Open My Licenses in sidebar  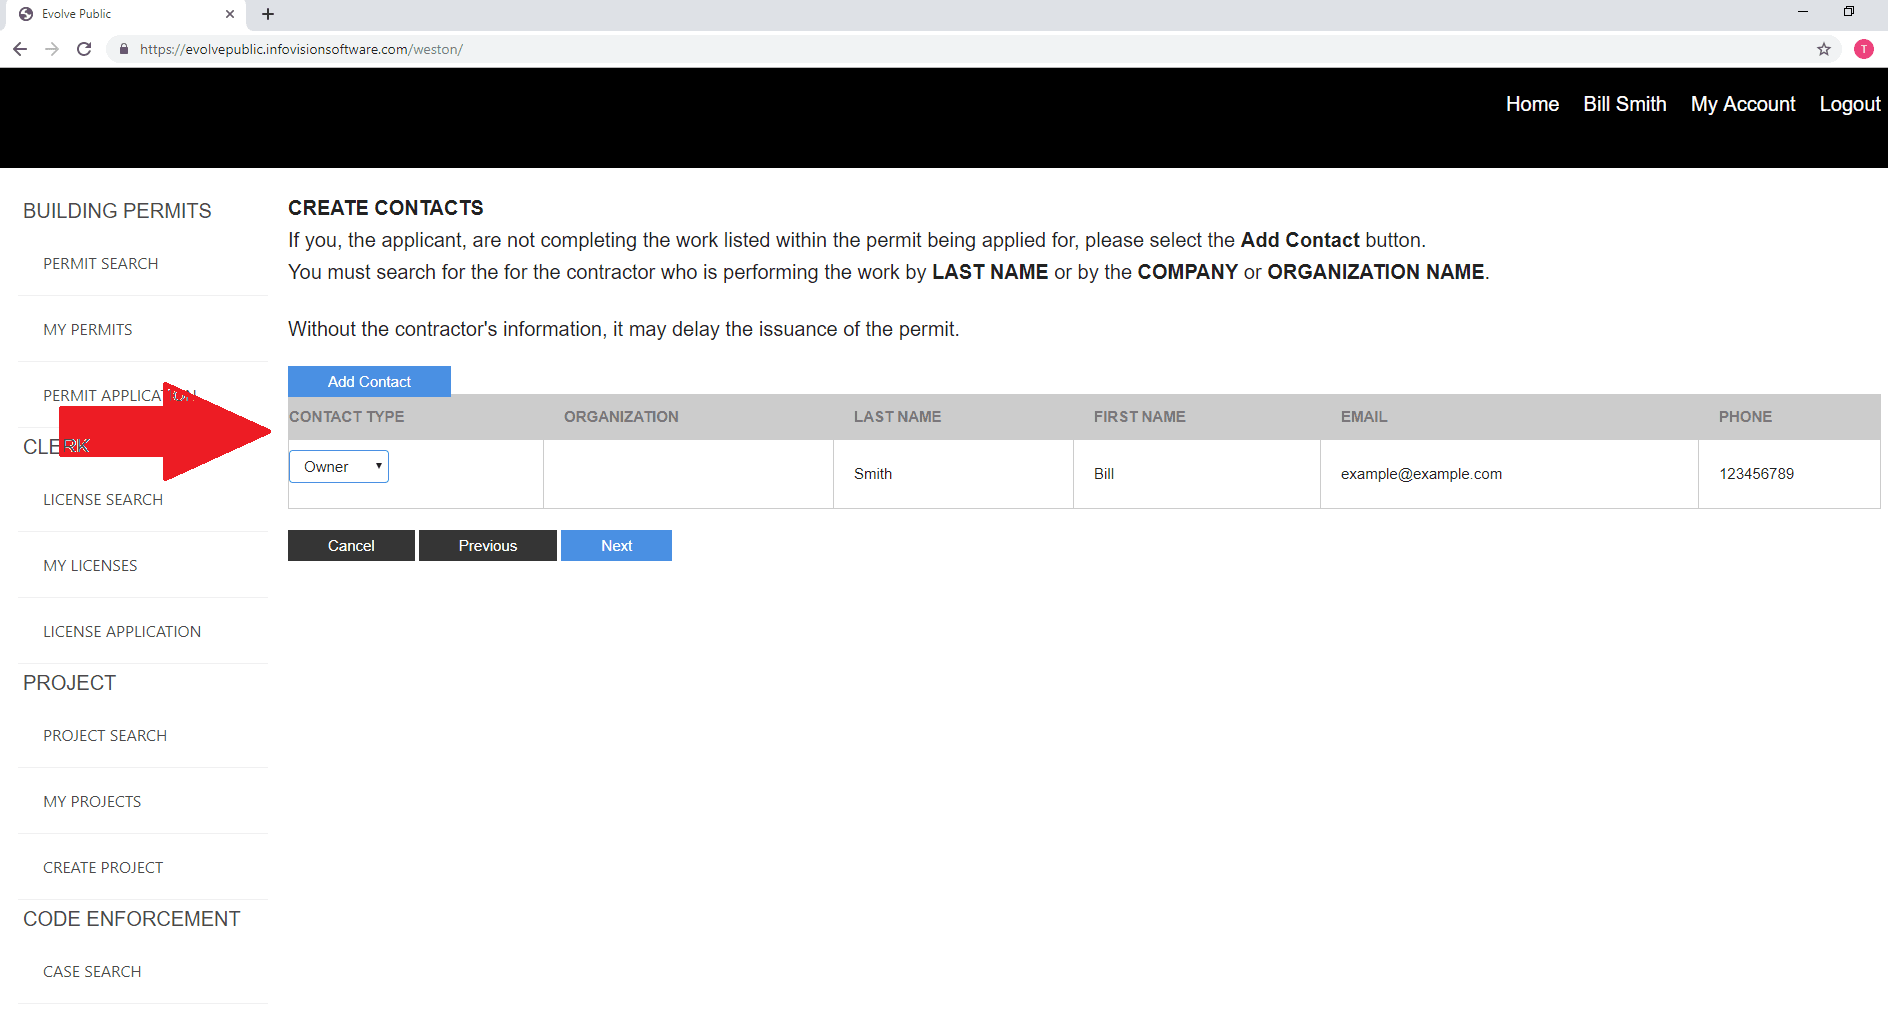(x=90, y=566)
